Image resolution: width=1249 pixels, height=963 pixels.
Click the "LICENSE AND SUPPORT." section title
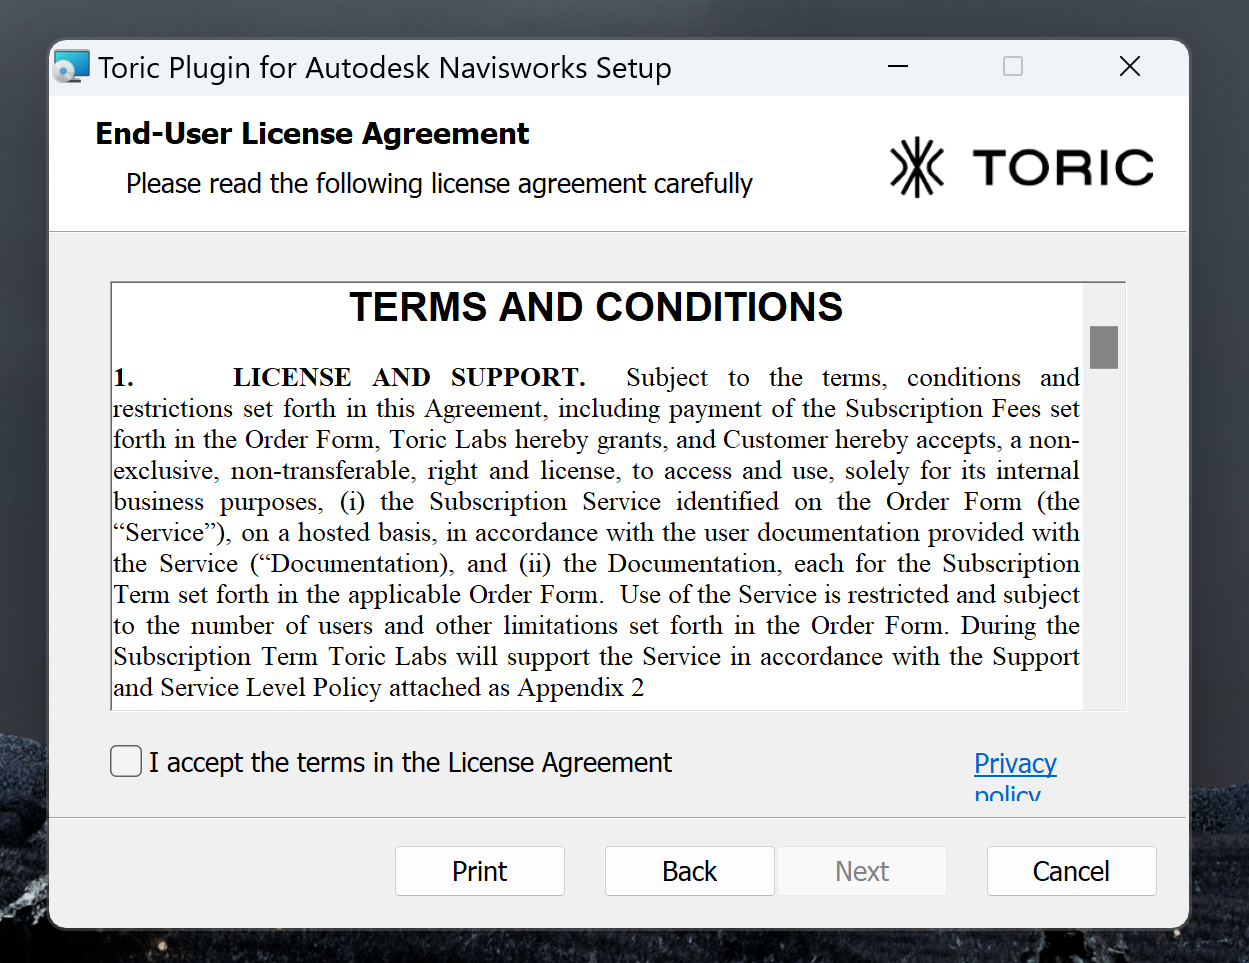tap(409, 377)
